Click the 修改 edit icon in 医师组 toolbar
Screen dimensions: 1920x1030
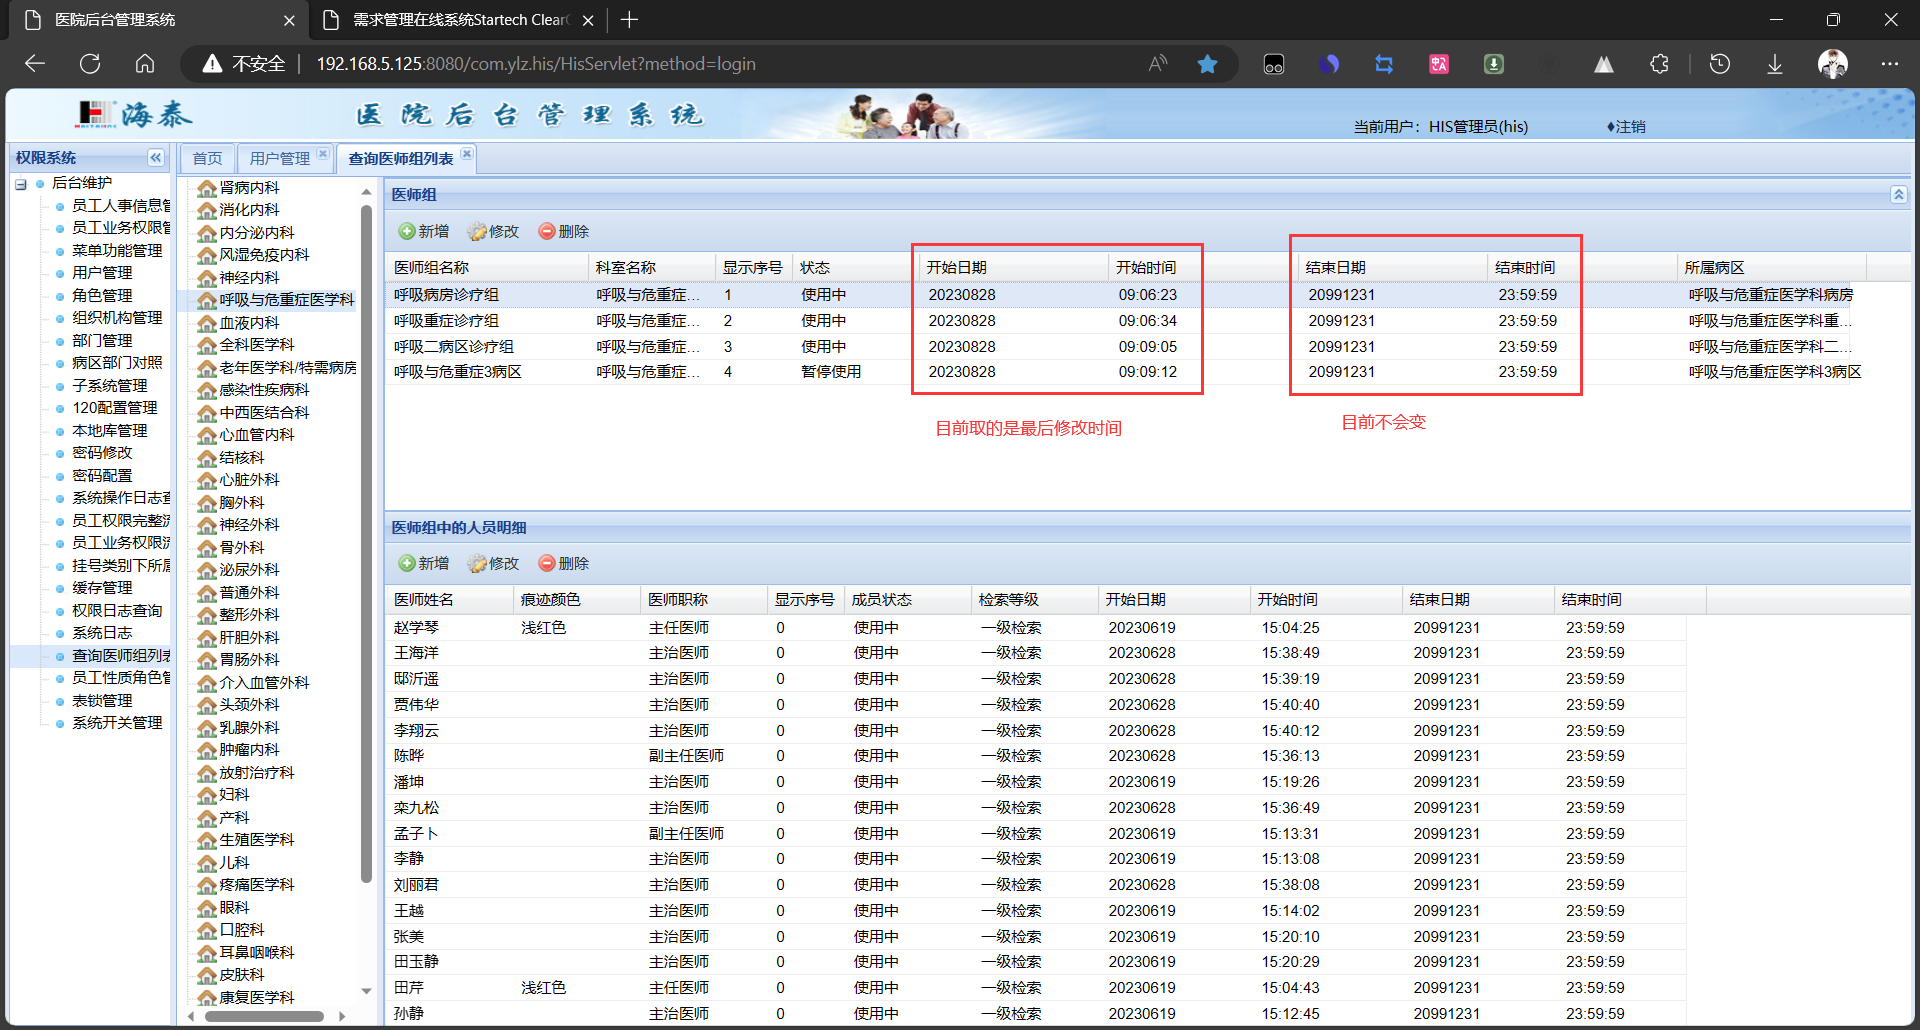pos(478,231)
